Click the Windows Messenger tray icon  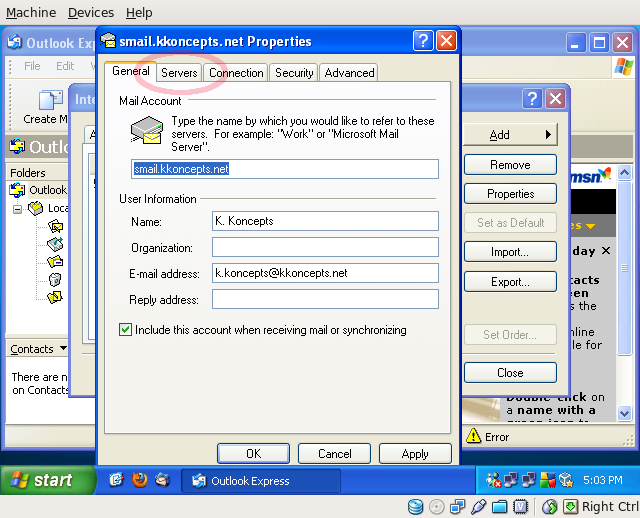pyautogui.click(x=493, y=480)
